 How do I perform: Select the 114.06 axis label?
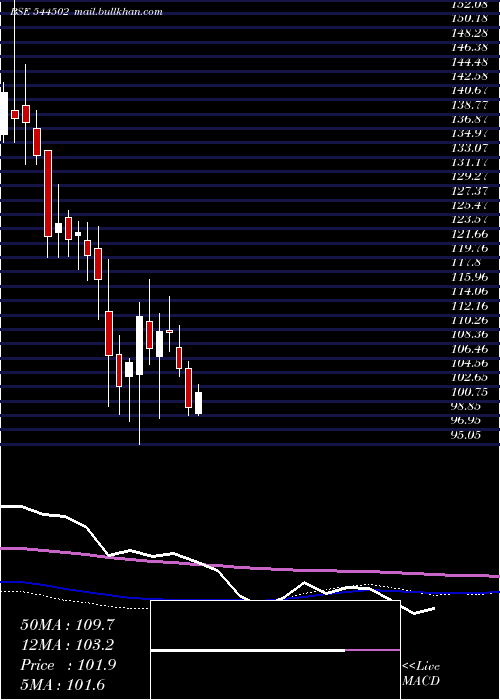click(468, 292)
